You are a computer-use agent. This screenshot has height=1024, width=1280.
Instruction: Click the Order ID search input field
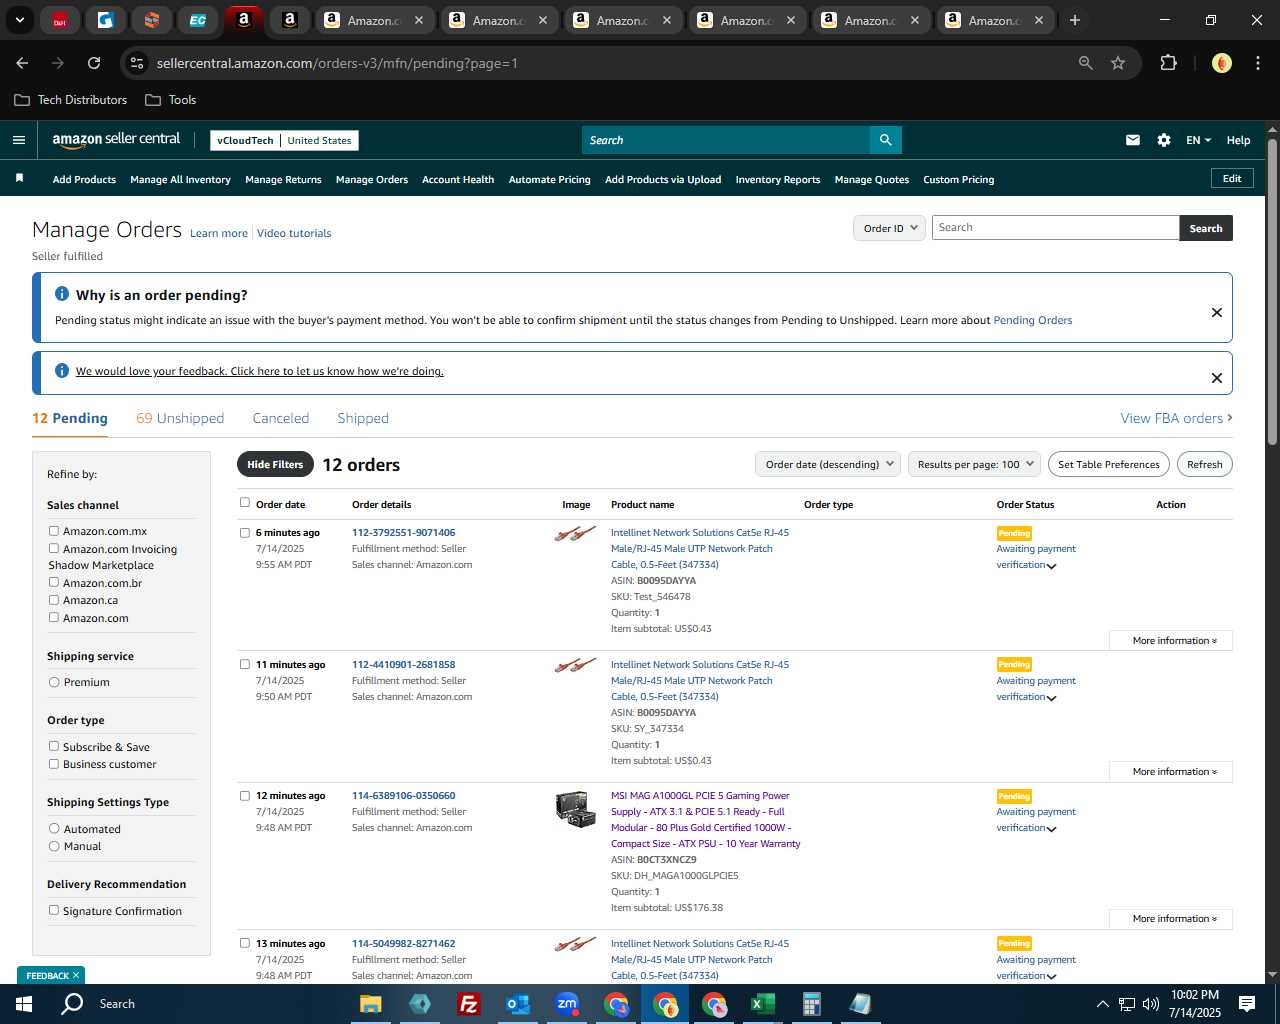pyautogui.click(x=1055, y=228)
